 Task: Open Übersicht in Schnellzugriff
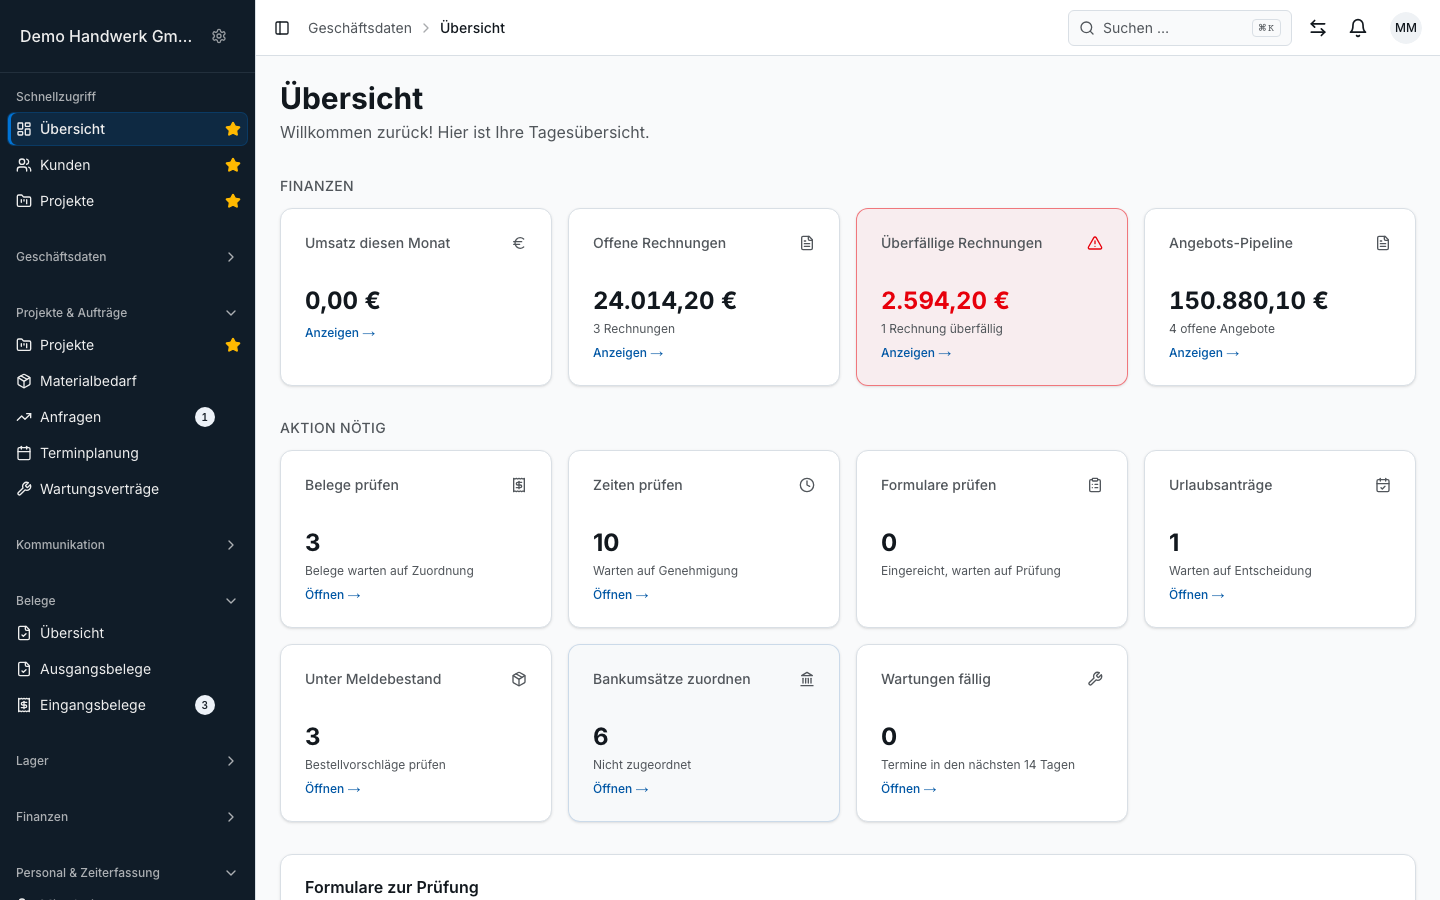tap(127, 129)
